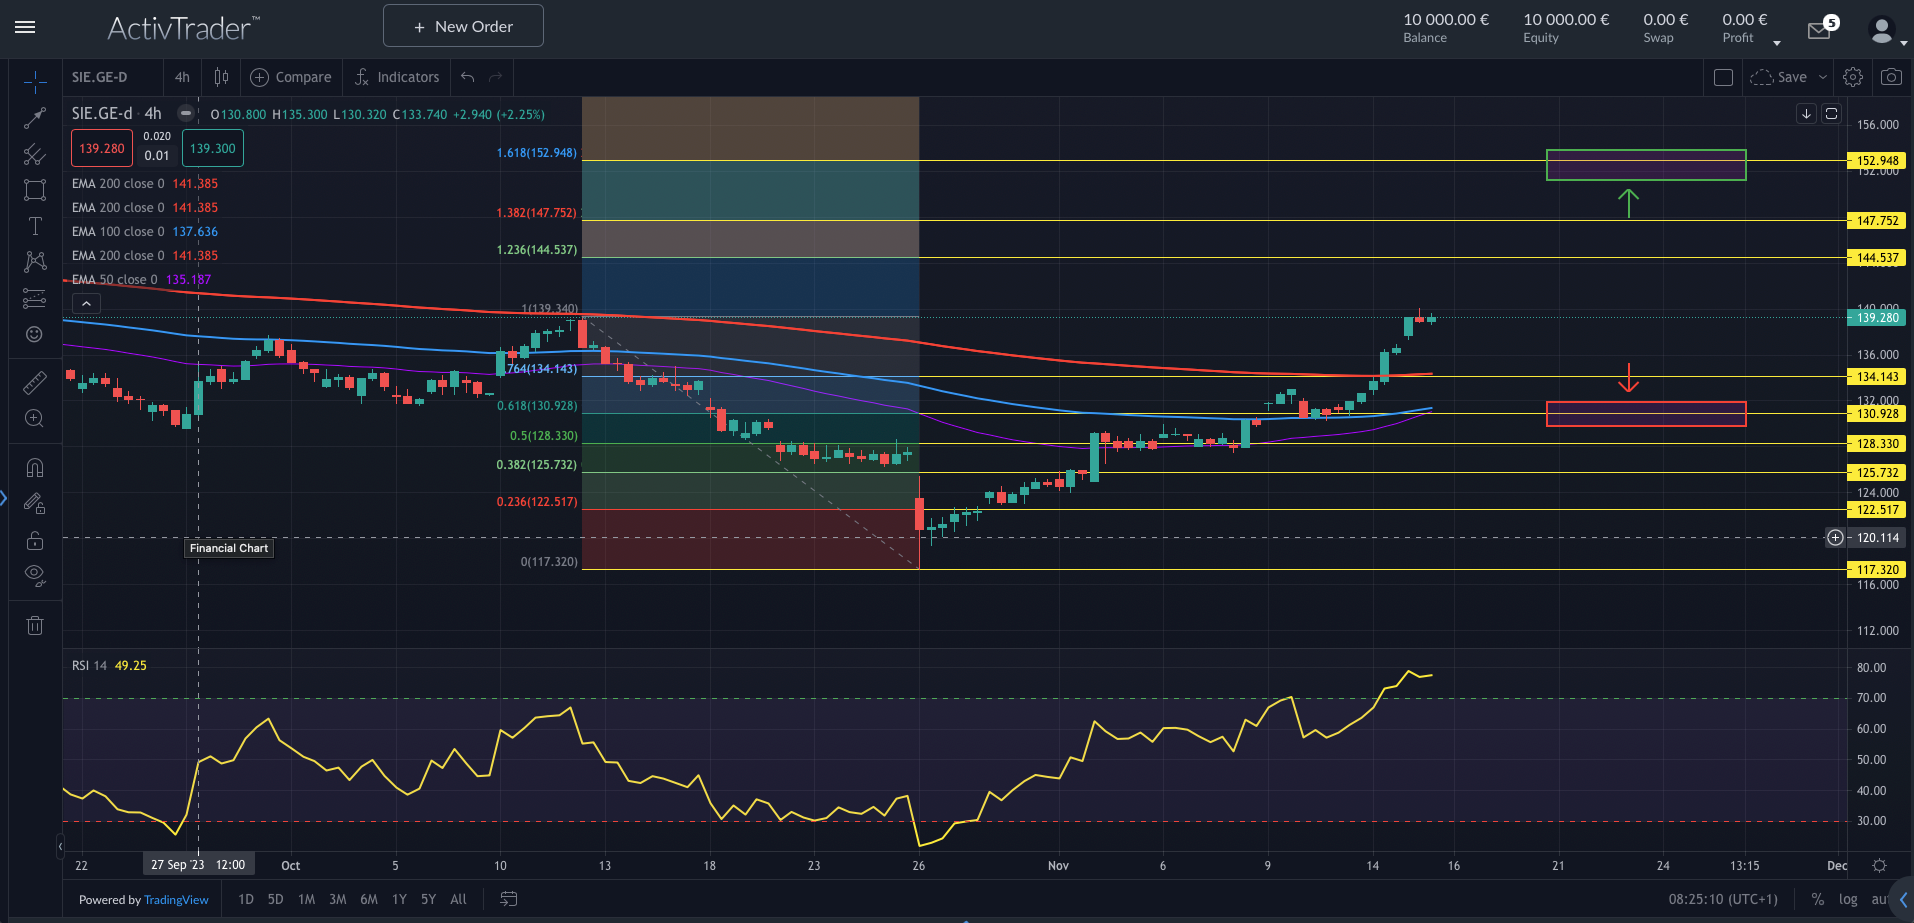Take a chart snapshot with camera icon
This screenshot has width=1914, height=923.
point(1890,77)
